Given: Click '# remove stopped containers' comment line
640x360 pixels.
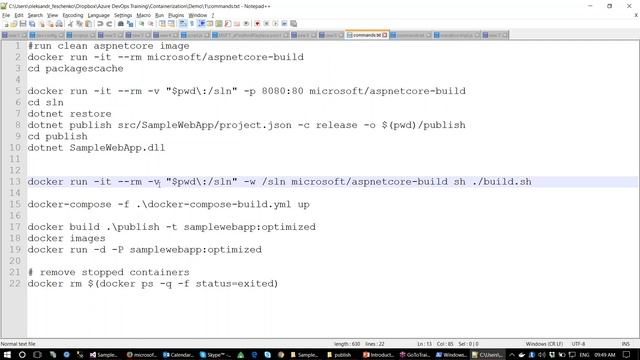Looking at the screenshot, I should (108, 272).
